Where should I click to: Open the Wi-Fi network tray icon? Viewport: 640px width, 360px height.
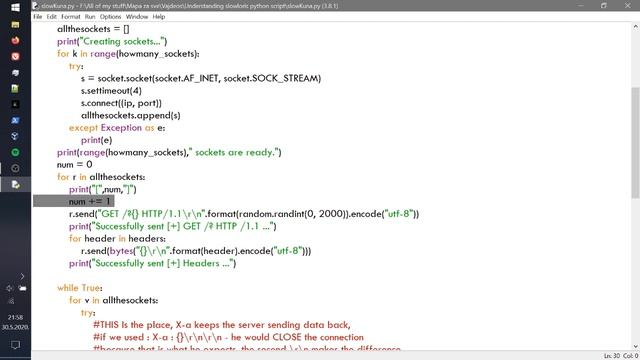pos(11,301)
